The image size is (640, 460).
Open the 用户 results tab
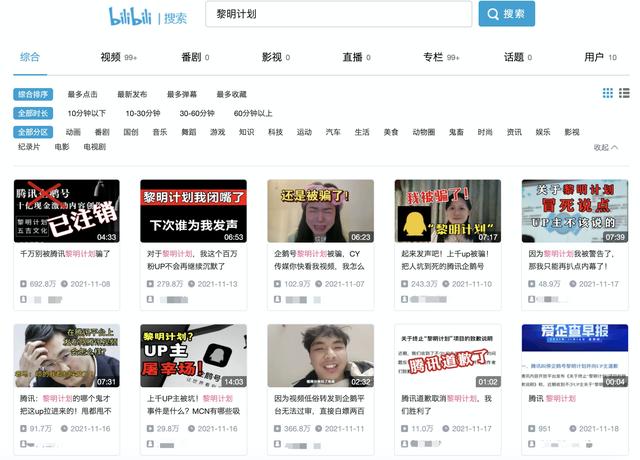tap(594, 57)
